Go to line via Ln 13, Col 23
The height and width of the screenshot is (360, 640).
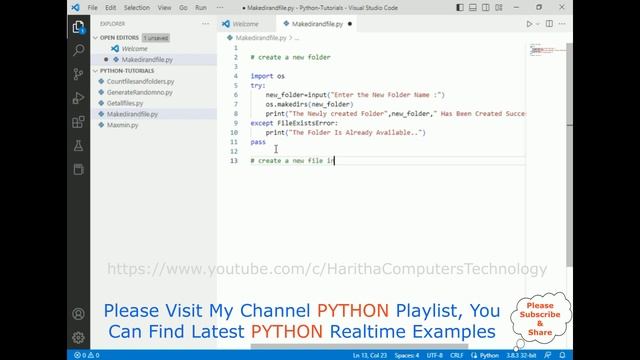pos(370,355)
